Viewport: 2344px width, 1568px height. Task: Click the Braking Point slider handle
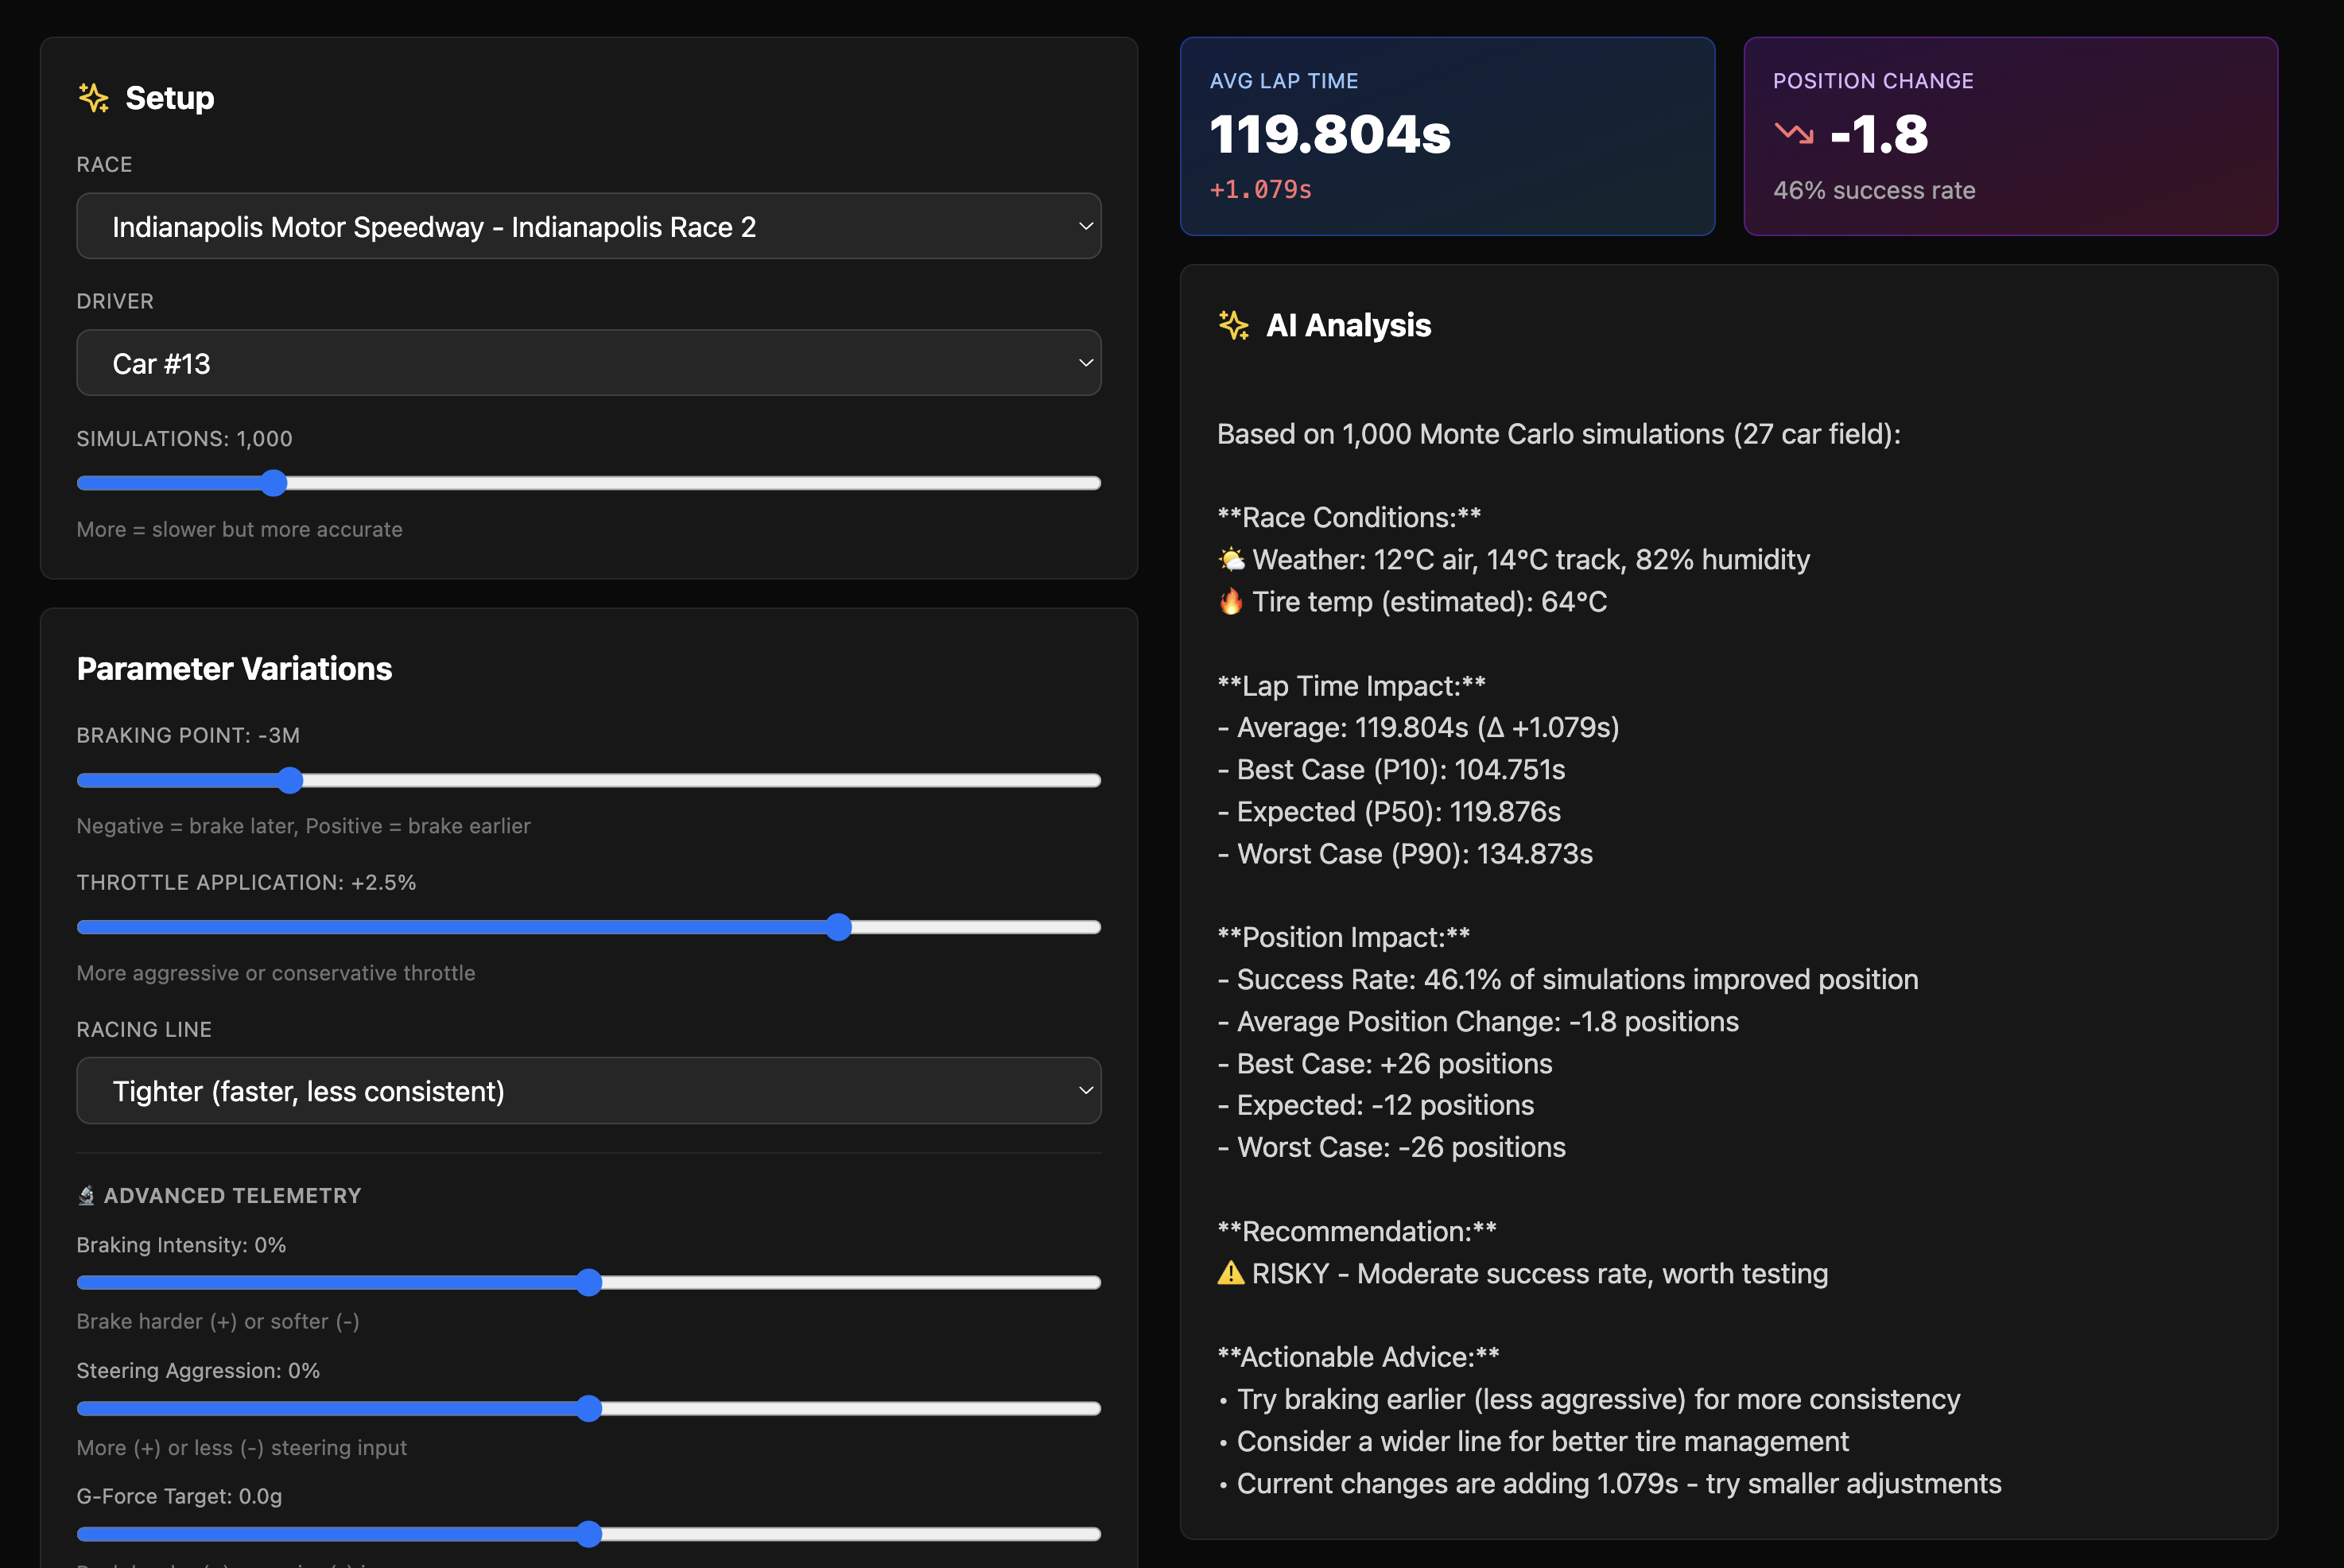[x=290, y=780]
